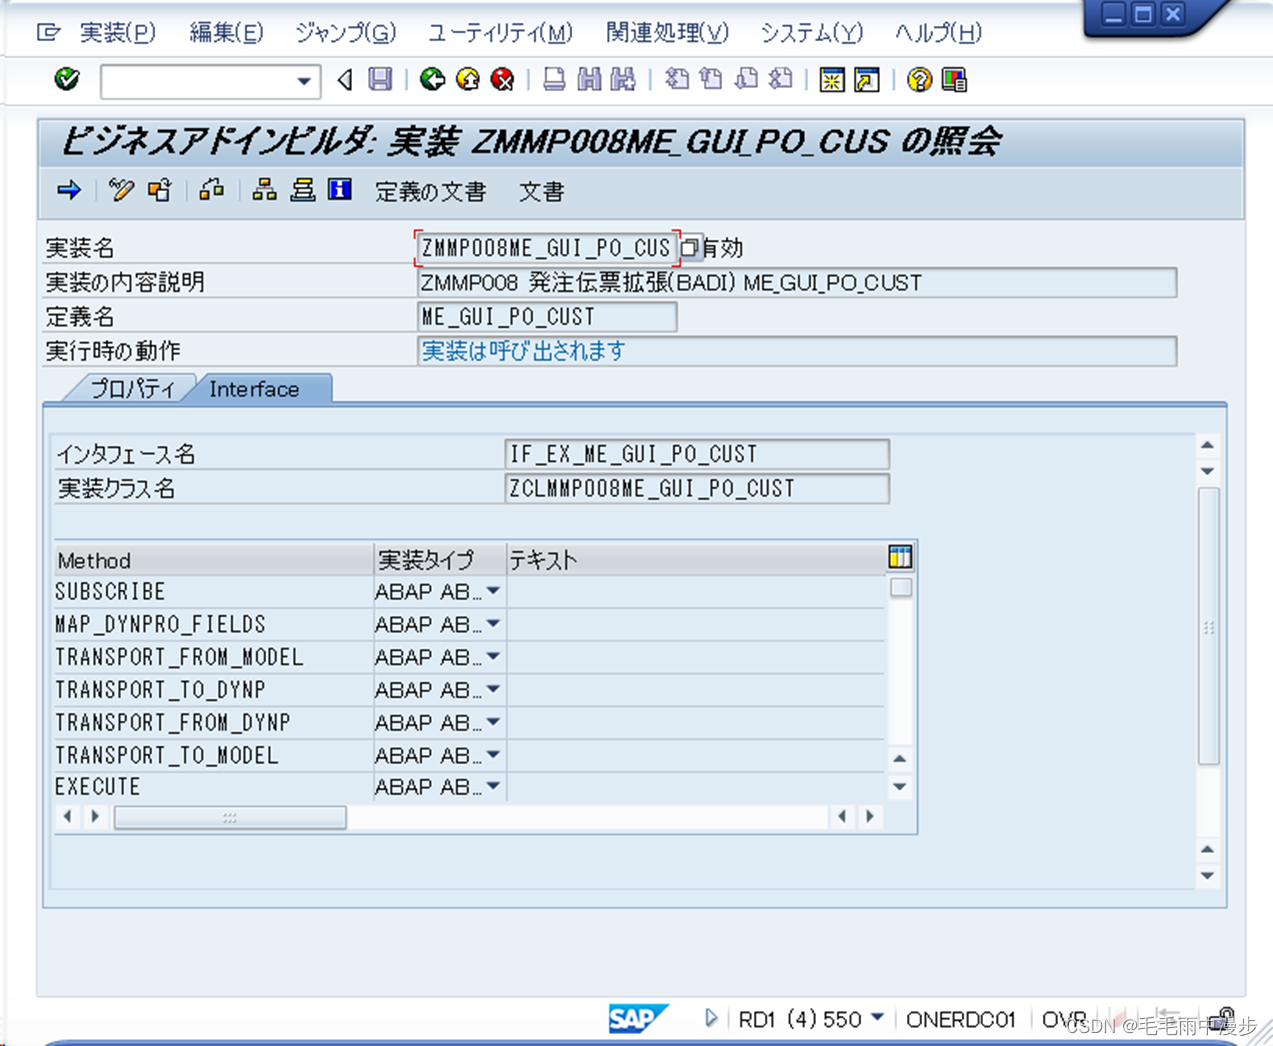This screenshot has height=1046, width=1273.
Task: Open the システム(Y) menu
Action: (811, 33)
